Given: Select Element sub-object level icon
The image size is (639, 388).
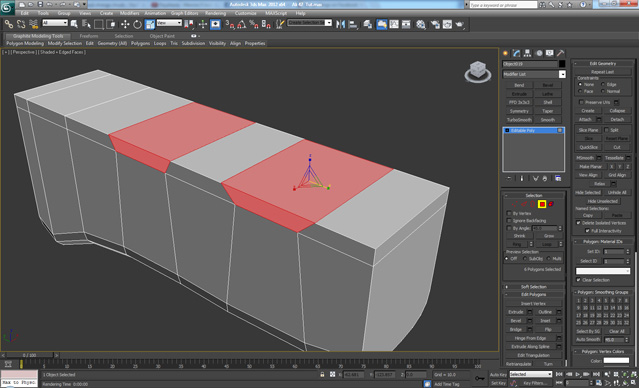Looking at the screenshot, I should 551,204.
